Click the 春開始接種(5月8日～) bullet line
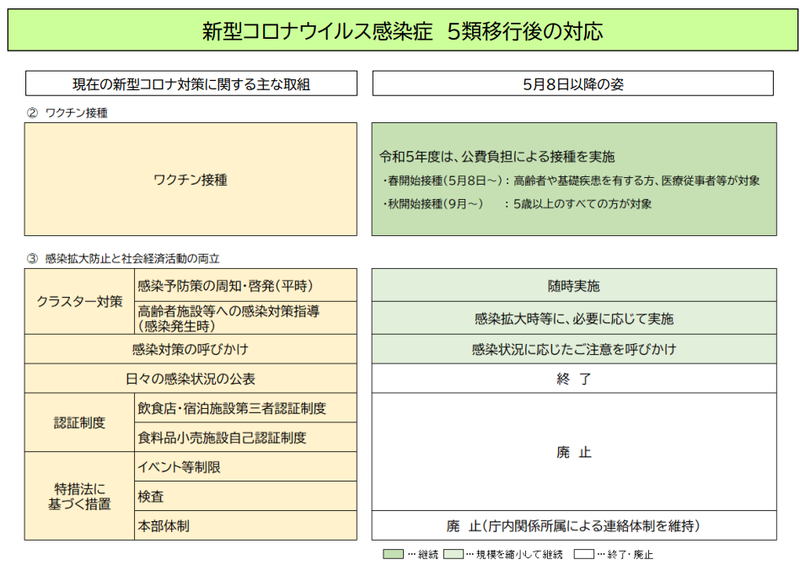Viewport: 800px width, 565px height. [570, 181]
